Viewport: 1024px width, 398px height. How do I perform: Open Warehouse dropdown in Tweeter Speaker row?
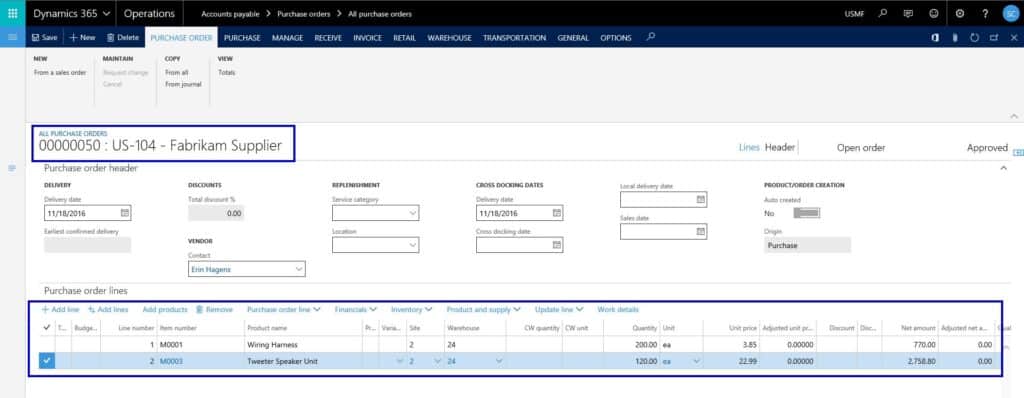(x=499, y=361)
